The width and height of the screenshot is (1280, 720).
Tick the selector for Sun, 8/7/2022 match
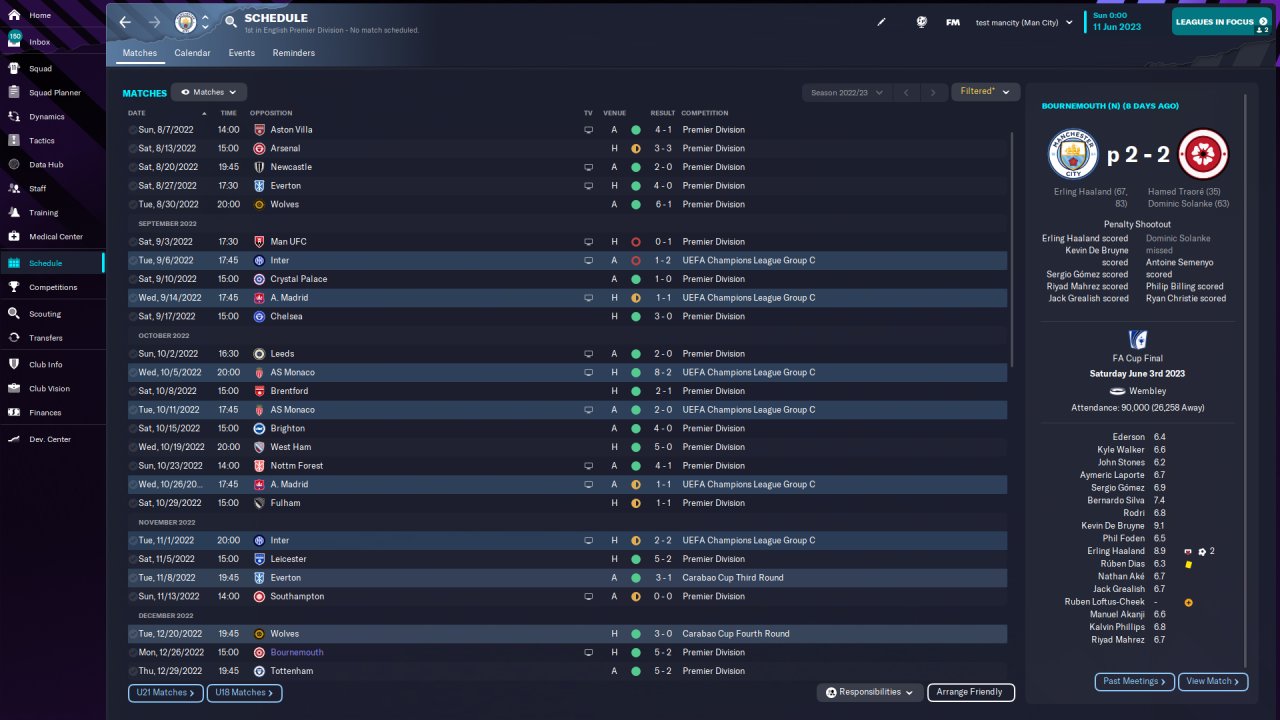[132, 130]
